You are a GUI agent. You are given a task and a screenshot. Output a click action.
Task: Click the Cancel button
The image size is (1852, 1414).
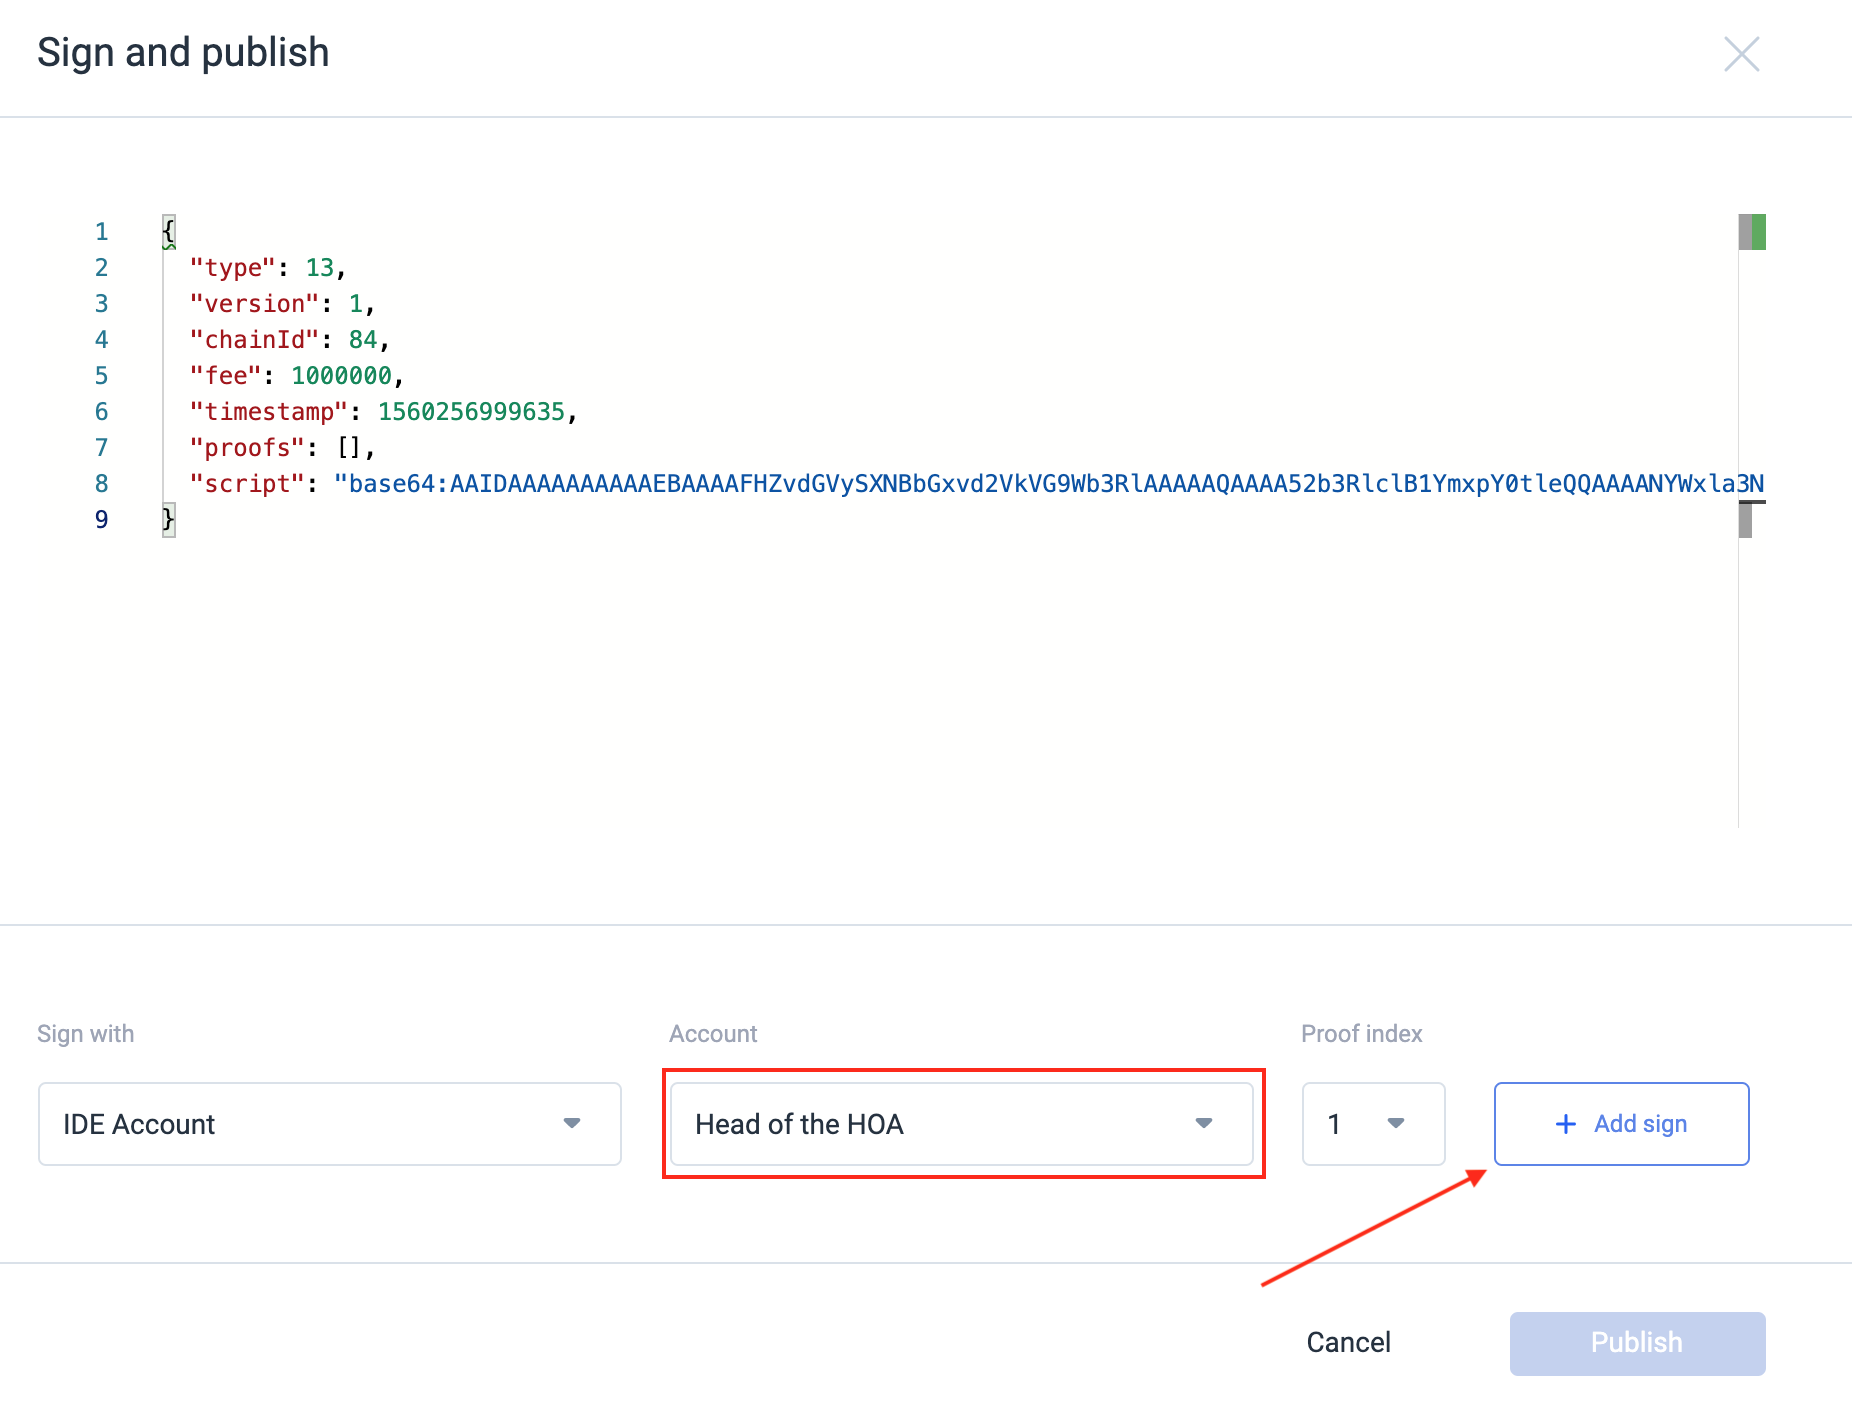point(1348,1342)
